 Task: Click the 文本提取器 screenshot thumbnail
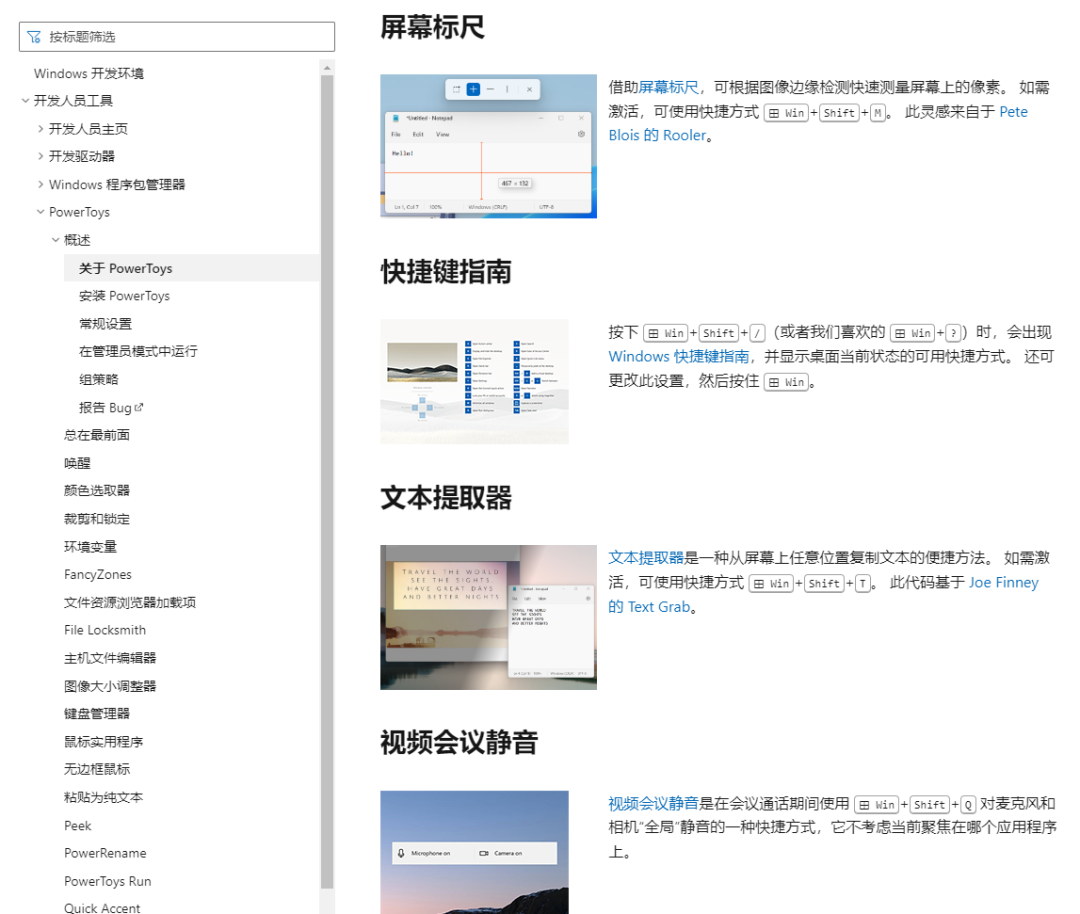click(488, 617)
